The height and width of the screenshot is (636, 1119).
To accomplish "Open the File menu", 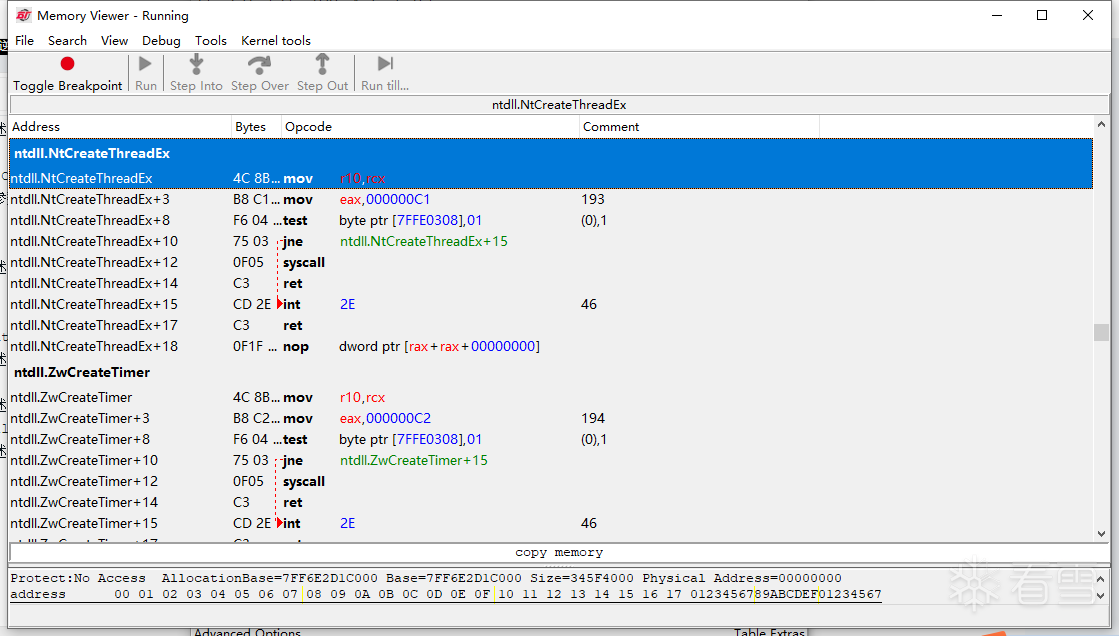I will [x=24, y=41].
